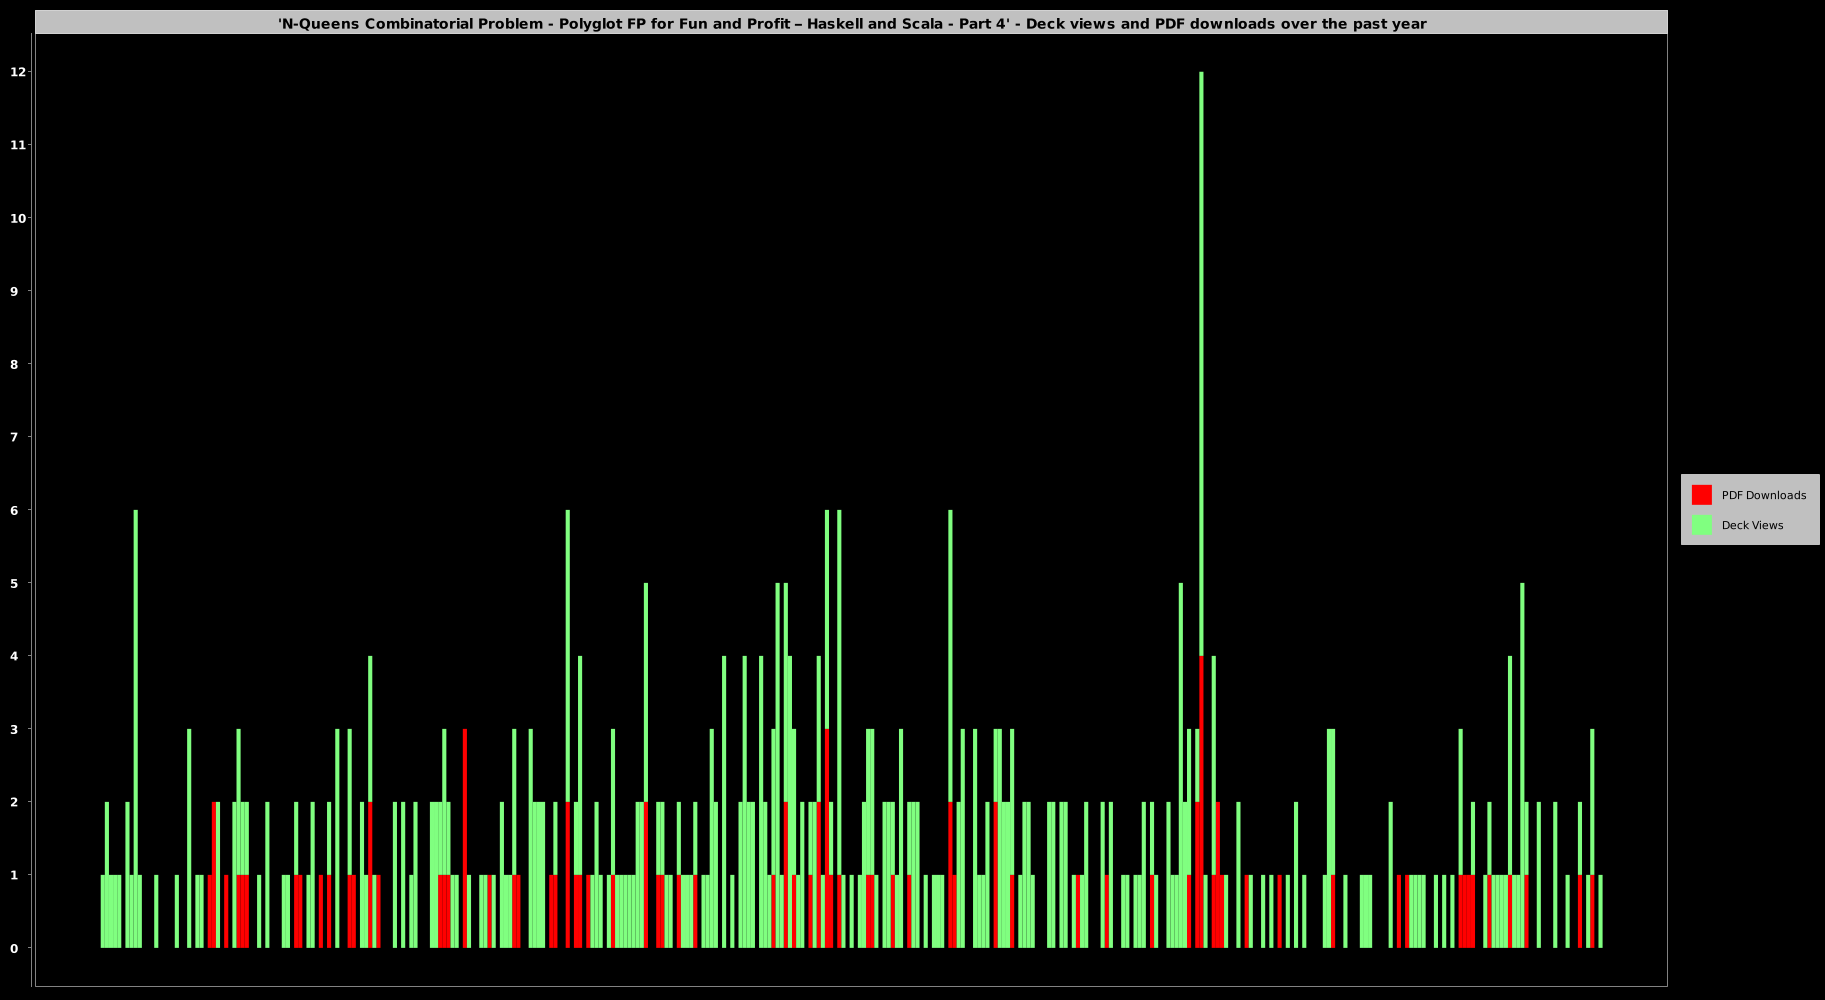Click the chart title text
Screen dimensions: 1825x1000
[852, 23]
